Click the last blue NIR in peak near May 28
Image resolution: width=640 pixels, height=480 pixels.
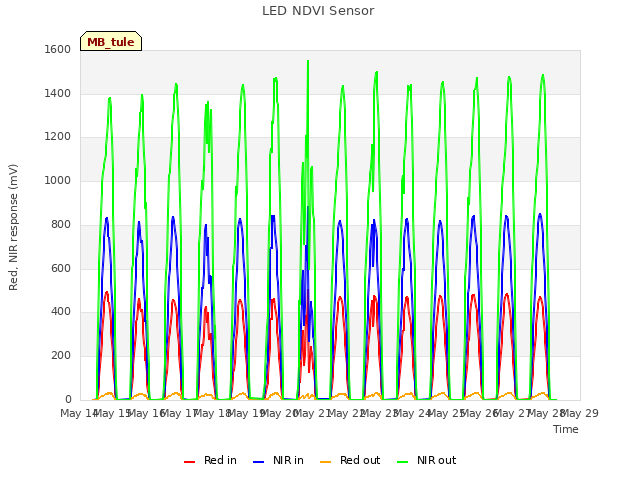(540, 214)
